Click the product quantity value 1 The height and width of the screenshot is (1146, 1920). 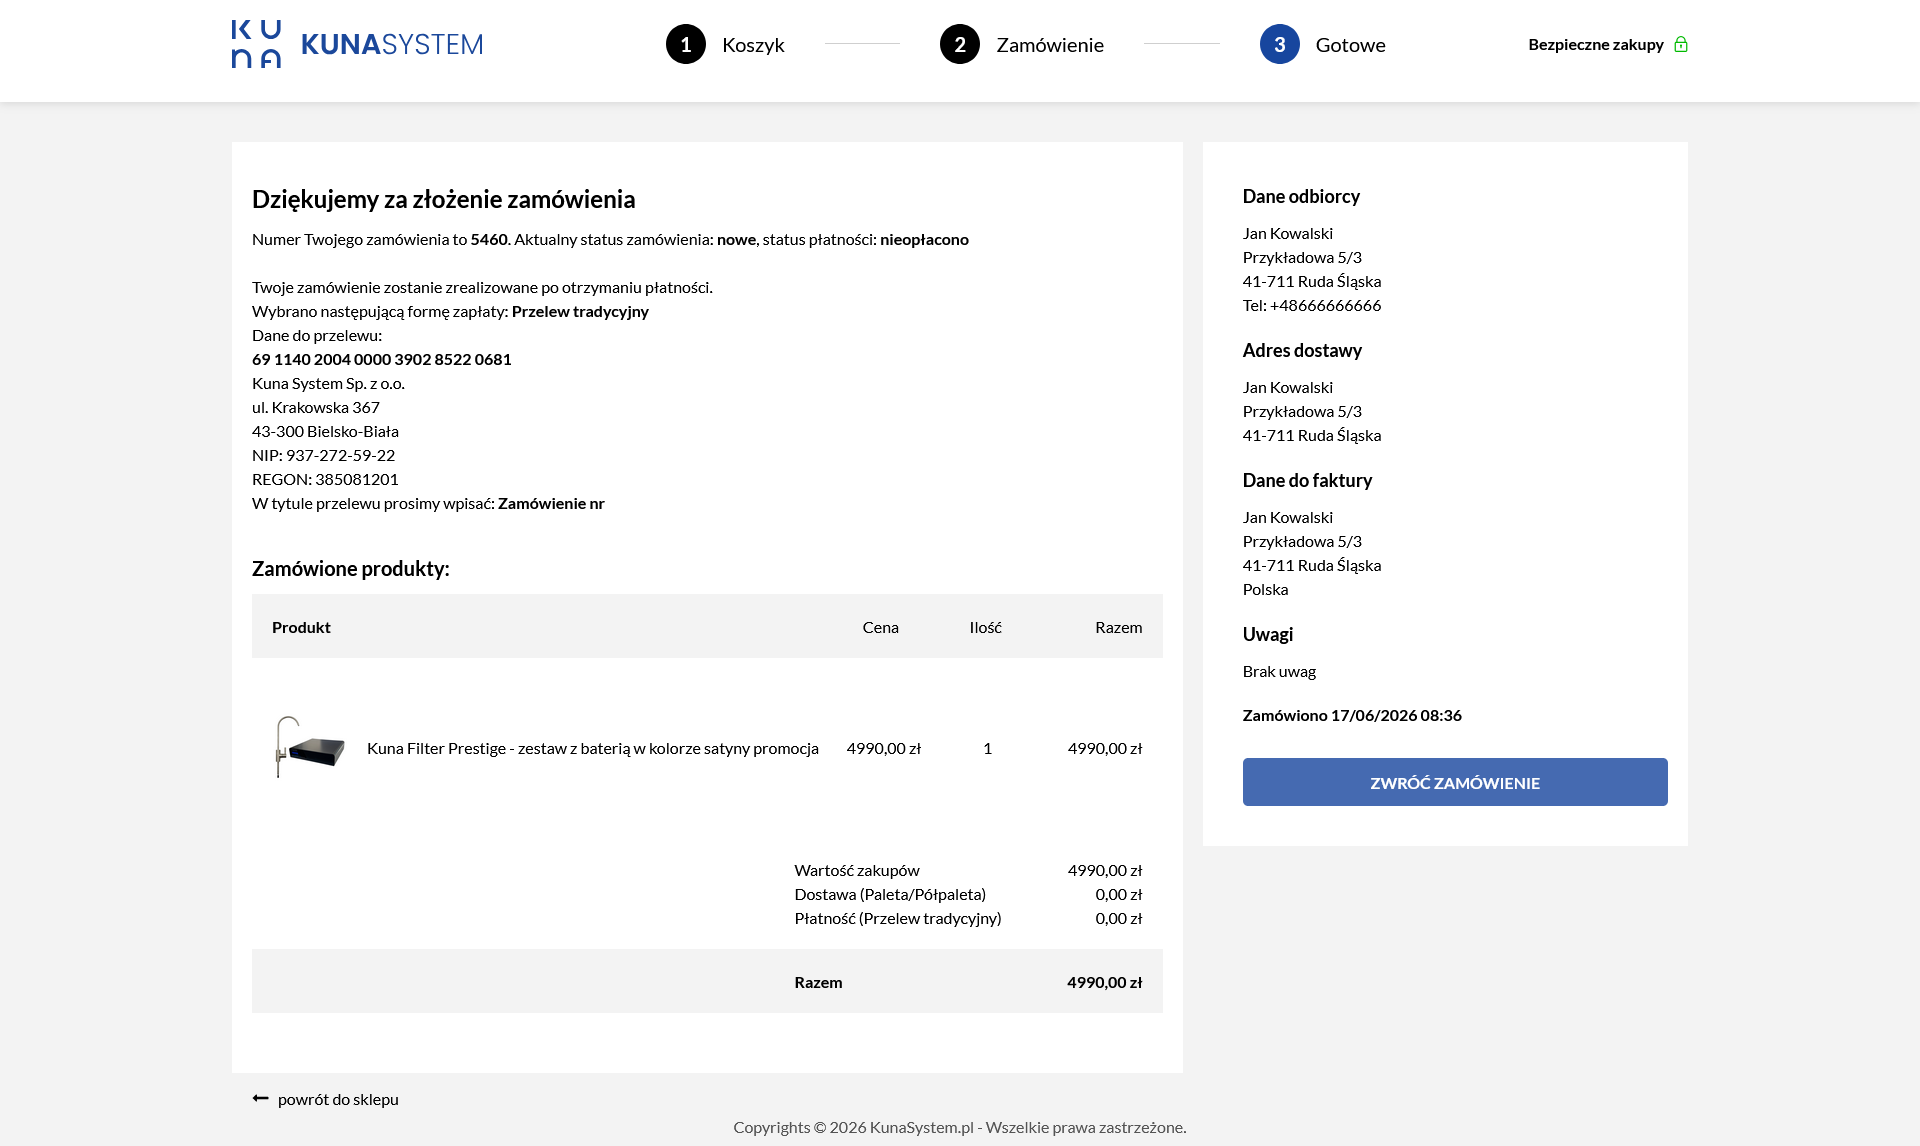pyautogui.click(x=988, y=748)
